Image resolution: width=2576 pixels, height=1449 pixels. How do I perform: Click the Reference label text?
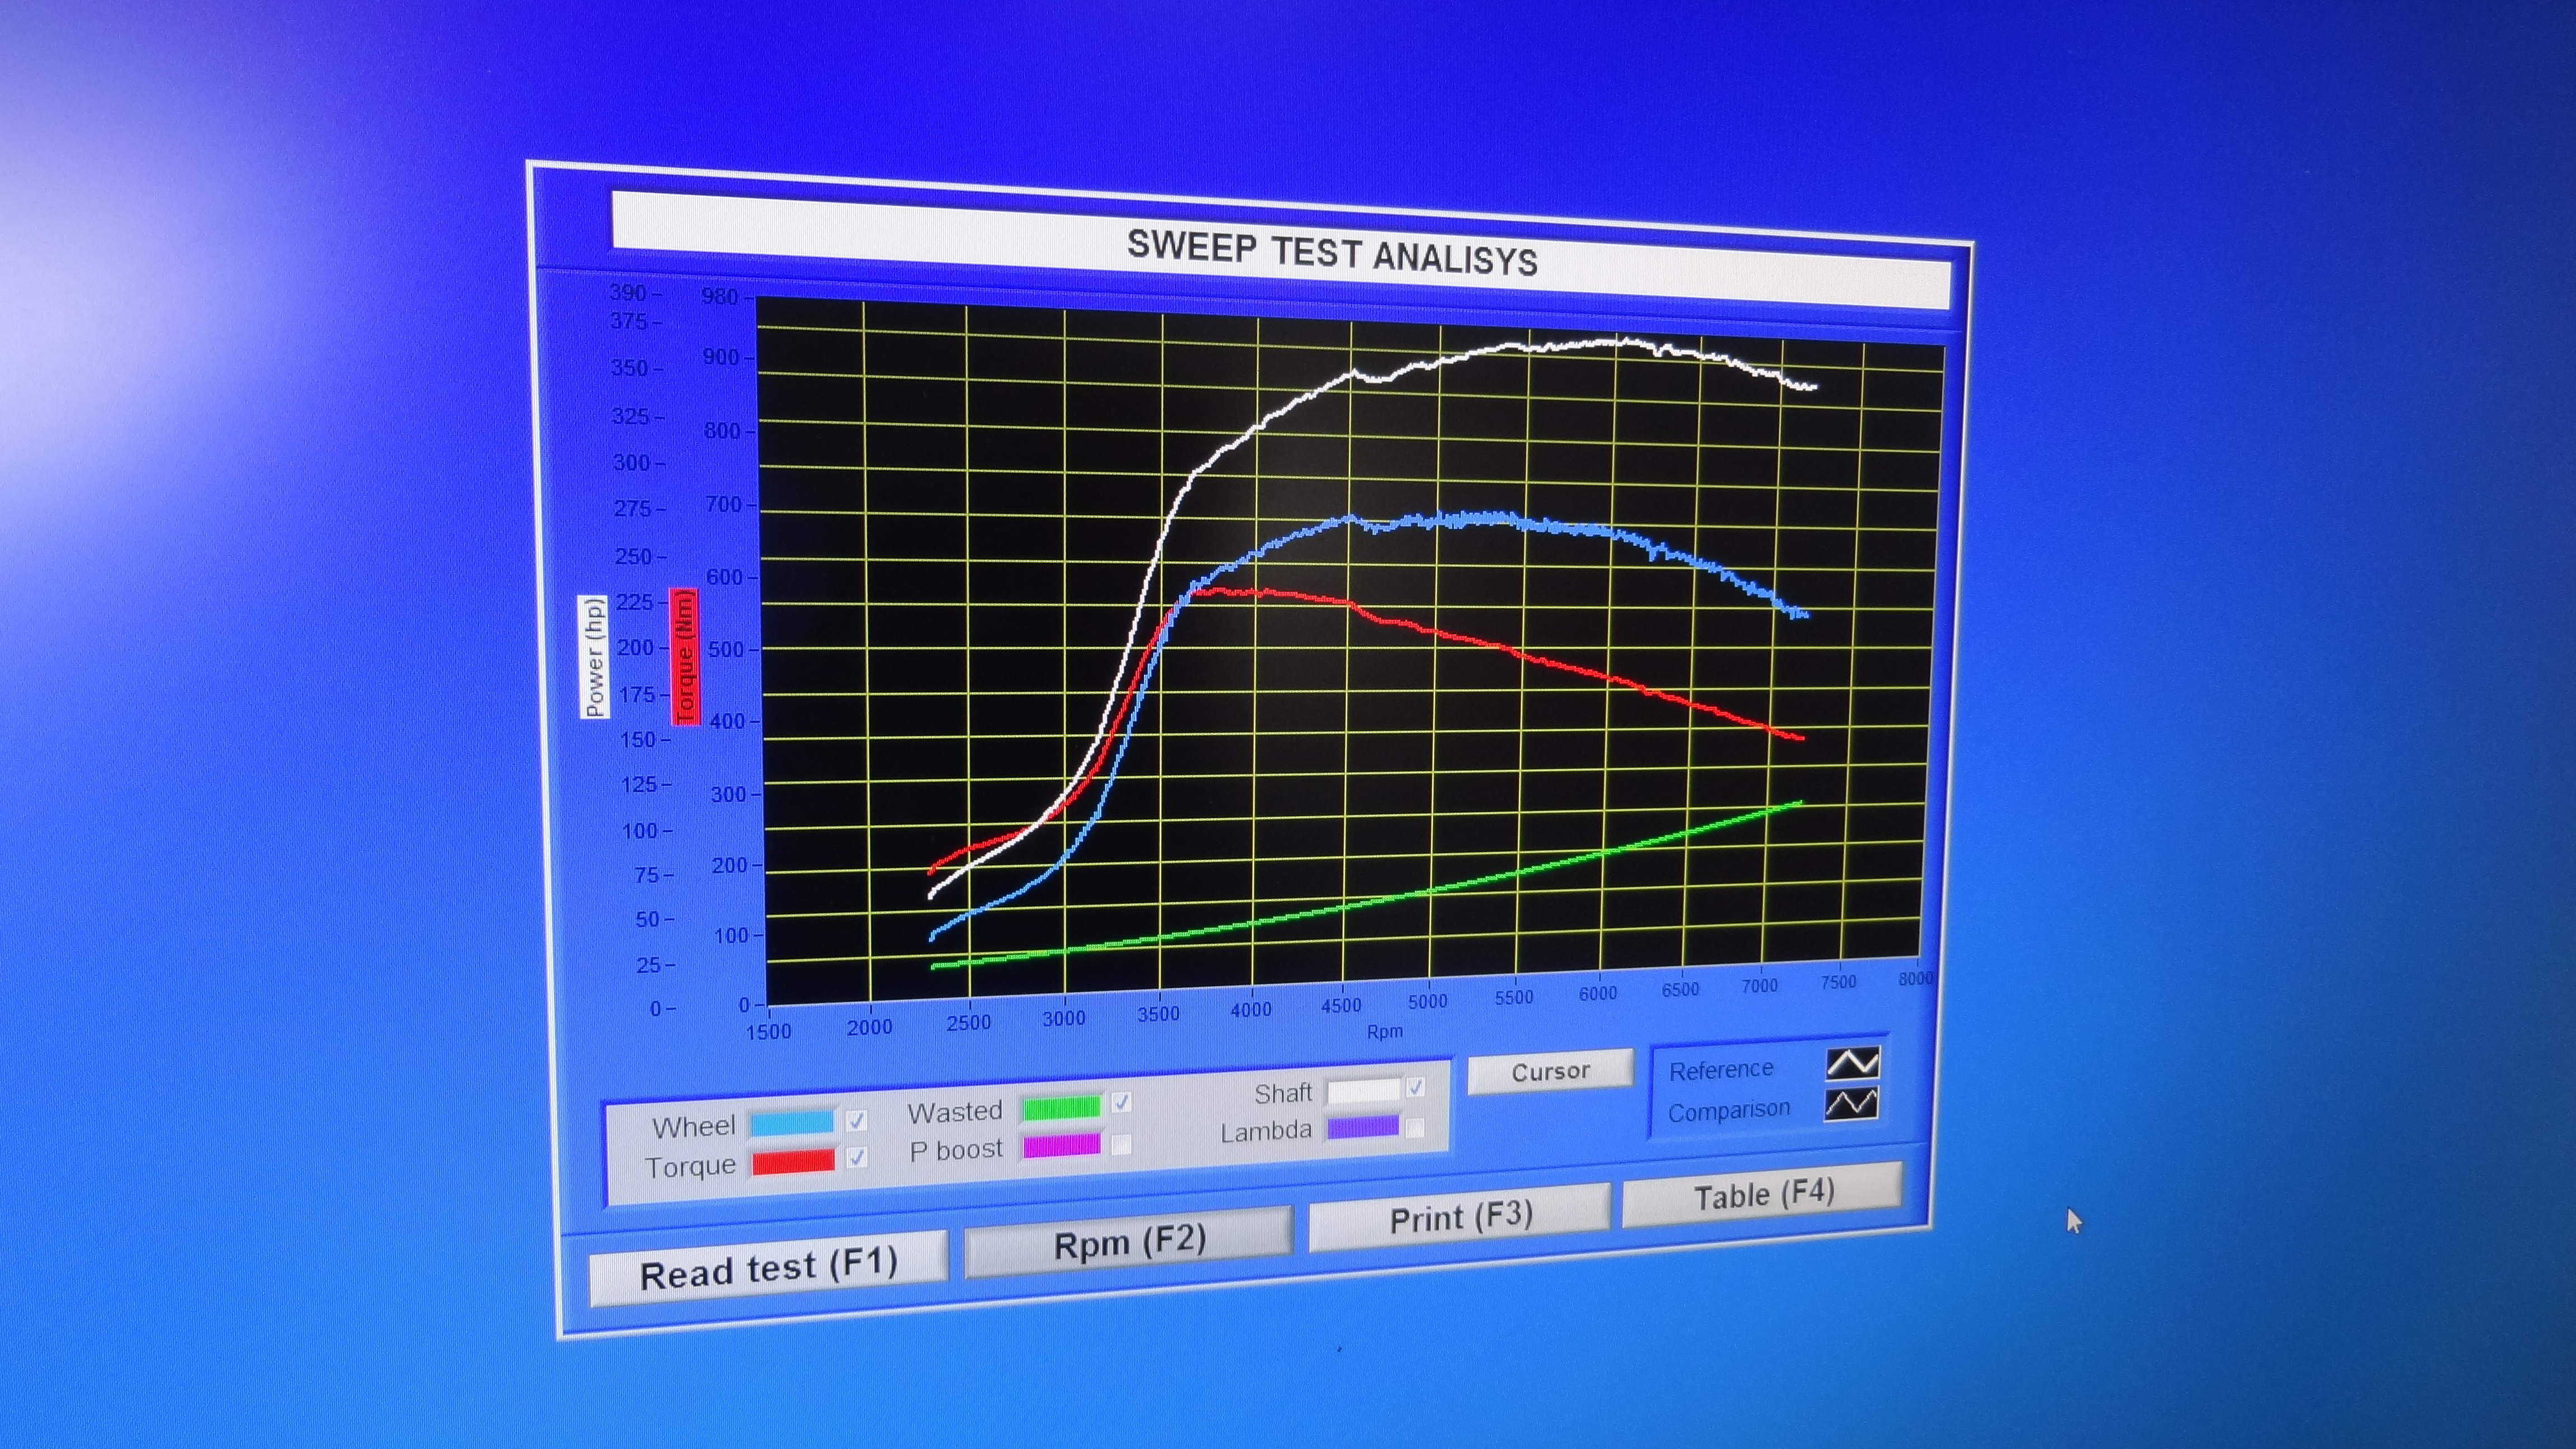(x=1720, y=1069)
